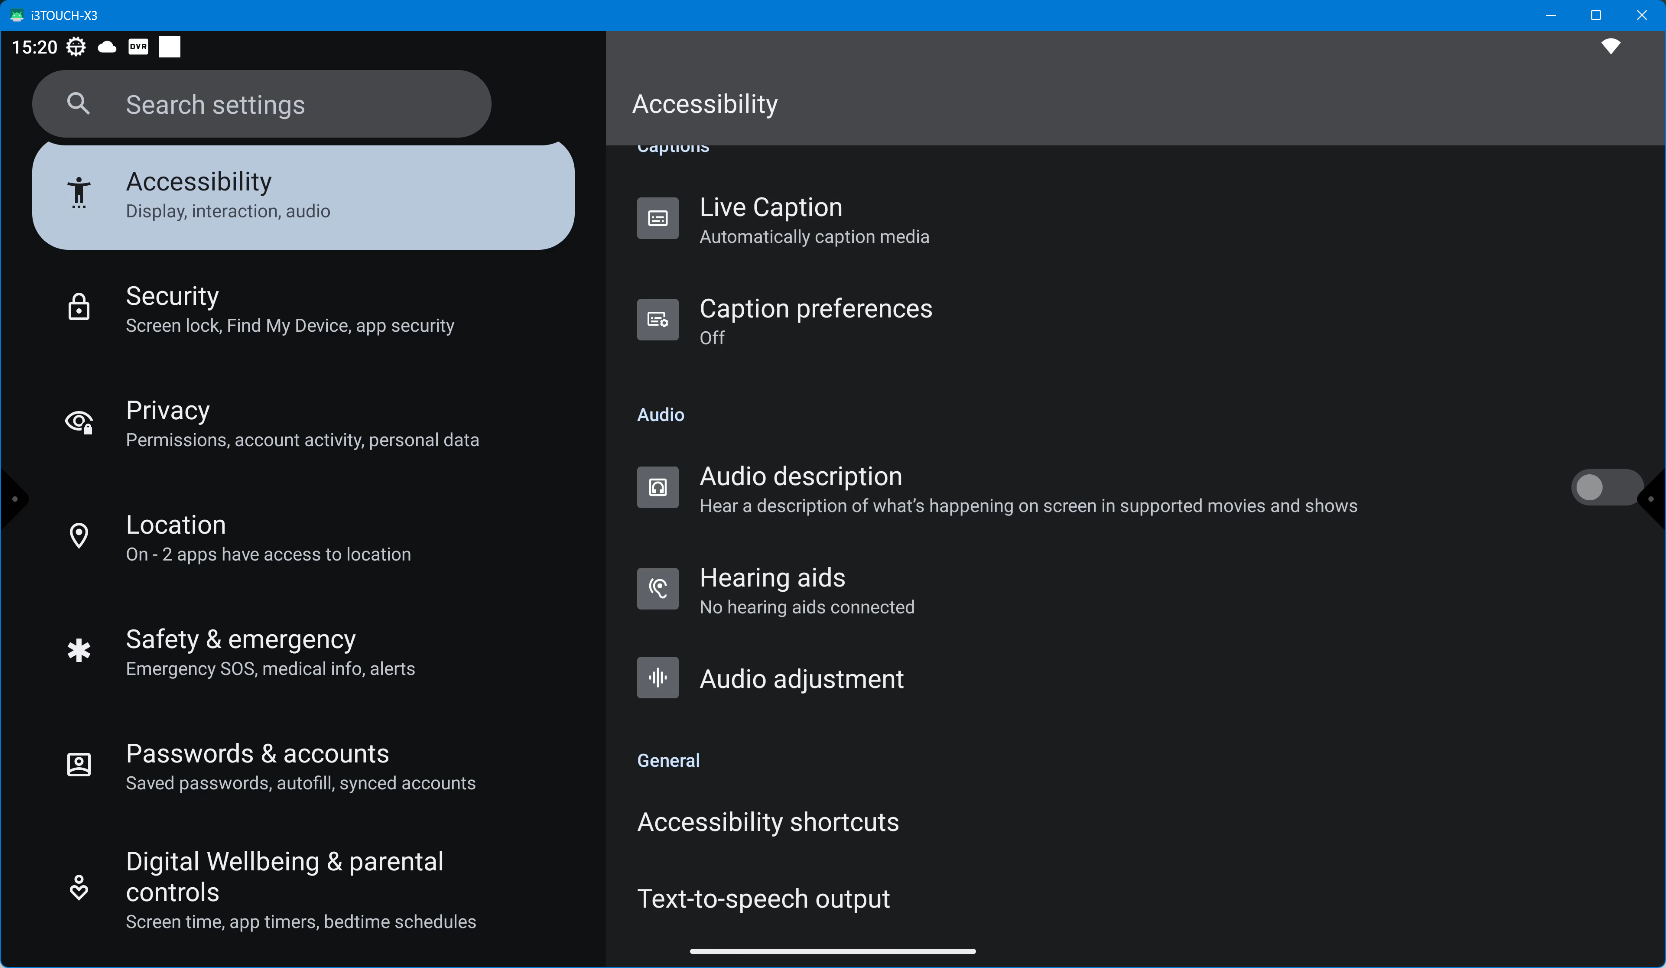The image size is (1666, 968).
Task: Open Text-to-speech output
Action: point(763,899)
